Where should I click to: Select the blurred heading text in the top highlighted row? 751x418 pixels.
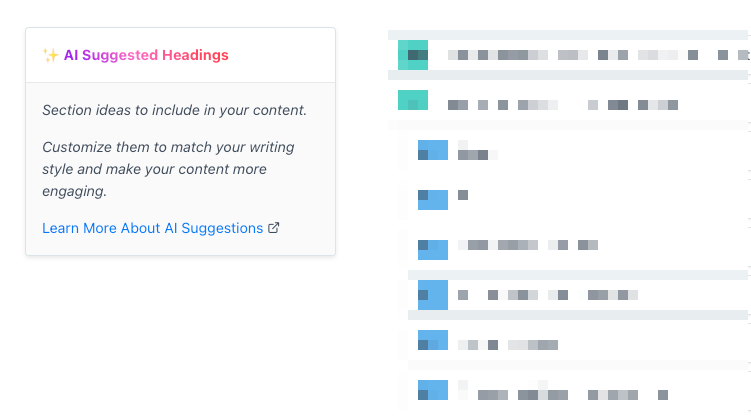pos(598,55)
